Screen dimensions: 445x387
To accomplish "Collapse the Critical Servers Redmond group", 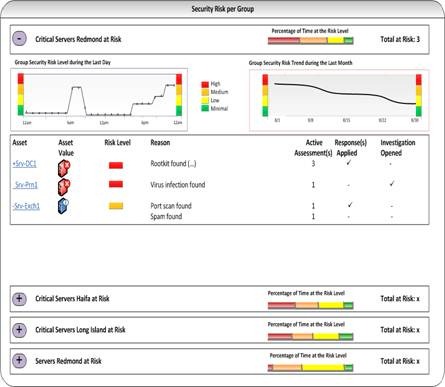I will (19, 38).
